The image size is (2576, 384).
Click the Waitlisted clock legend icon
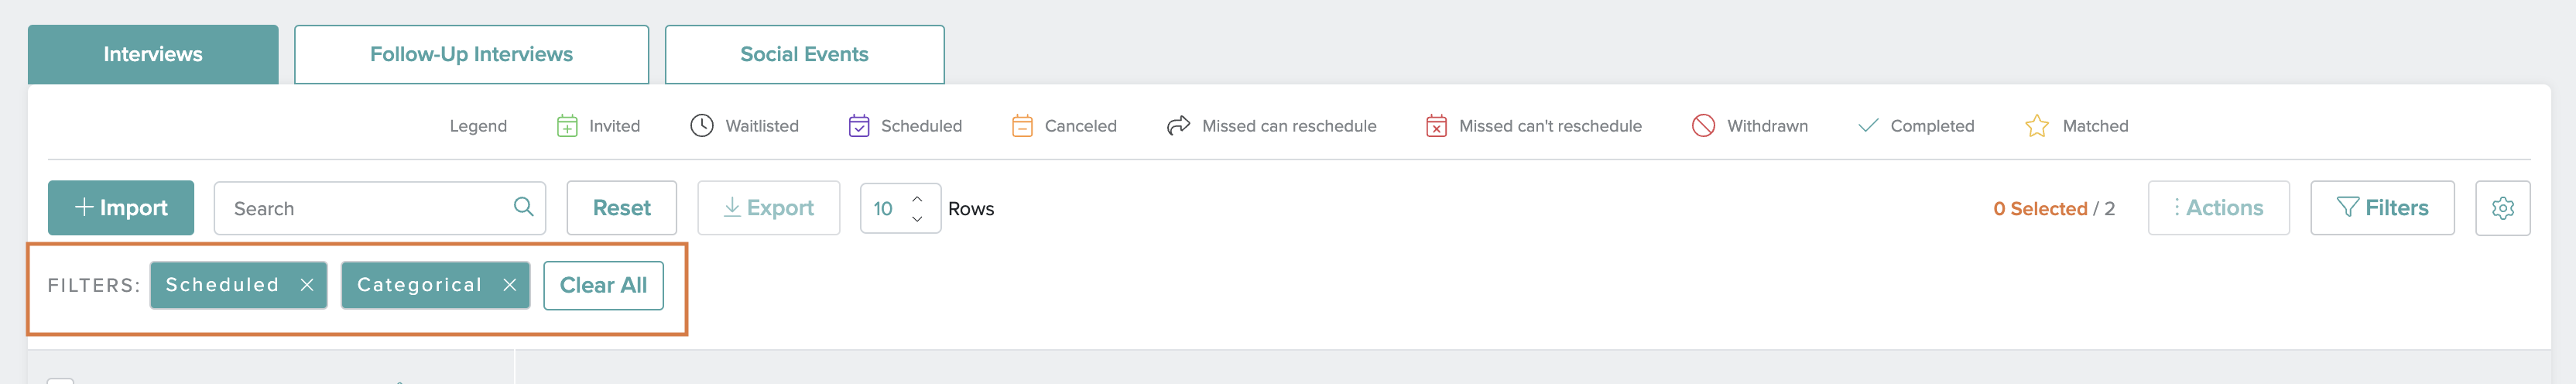click(x=702, y=126)
